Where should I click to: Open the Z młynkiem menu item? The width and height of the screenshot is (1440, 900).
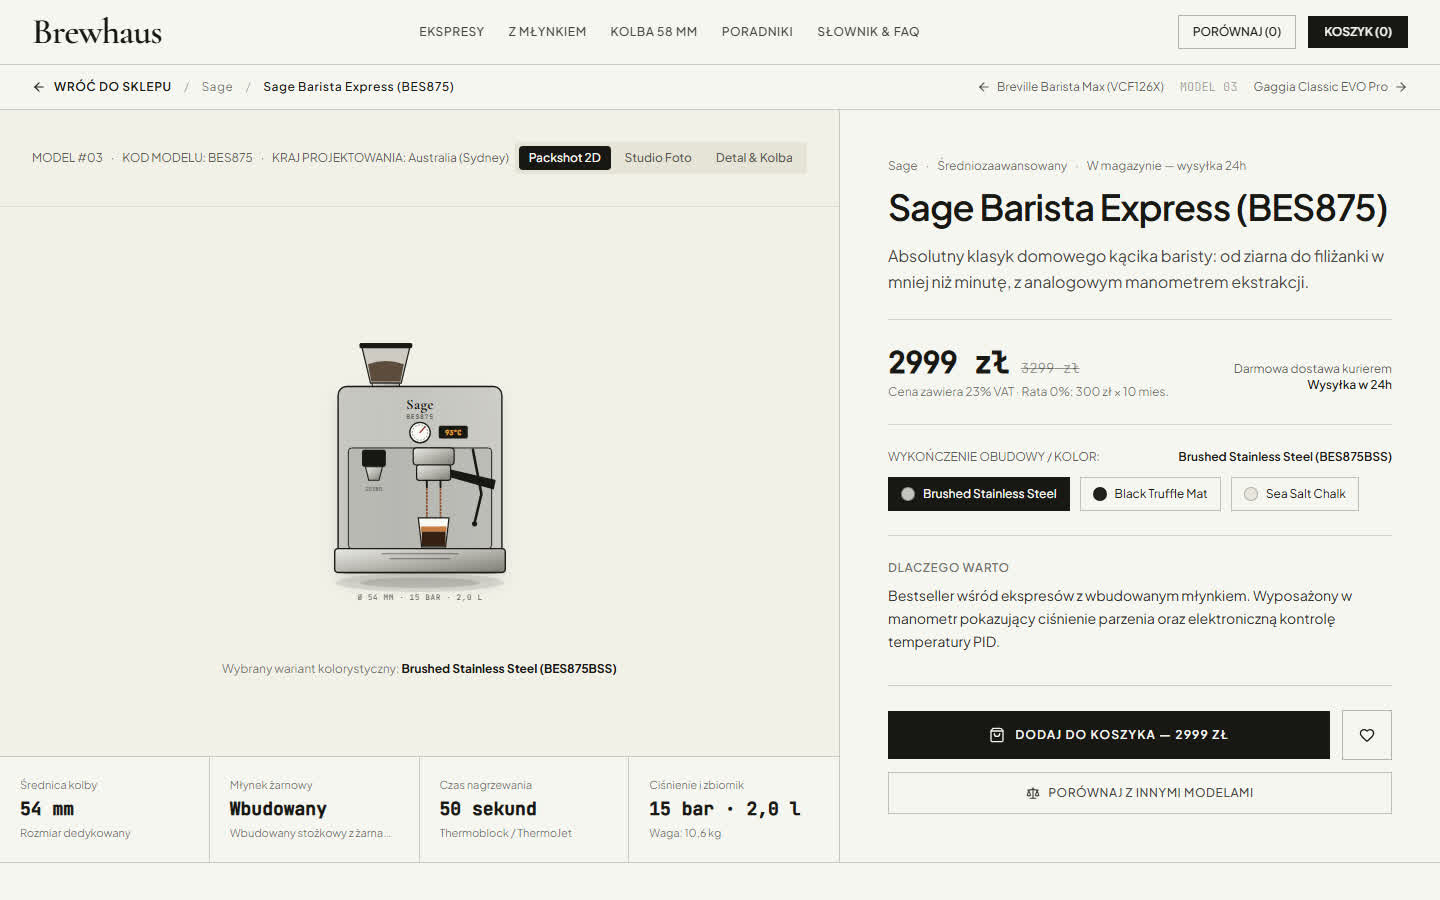(547, 32)
